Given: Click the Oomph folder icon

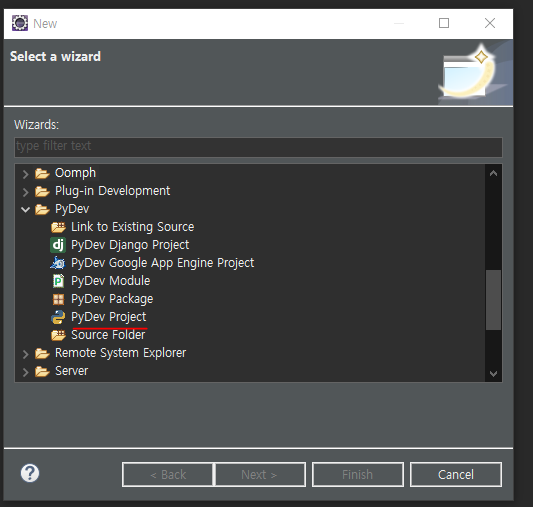Looking at the screenshot, I should tap(42, 173).
